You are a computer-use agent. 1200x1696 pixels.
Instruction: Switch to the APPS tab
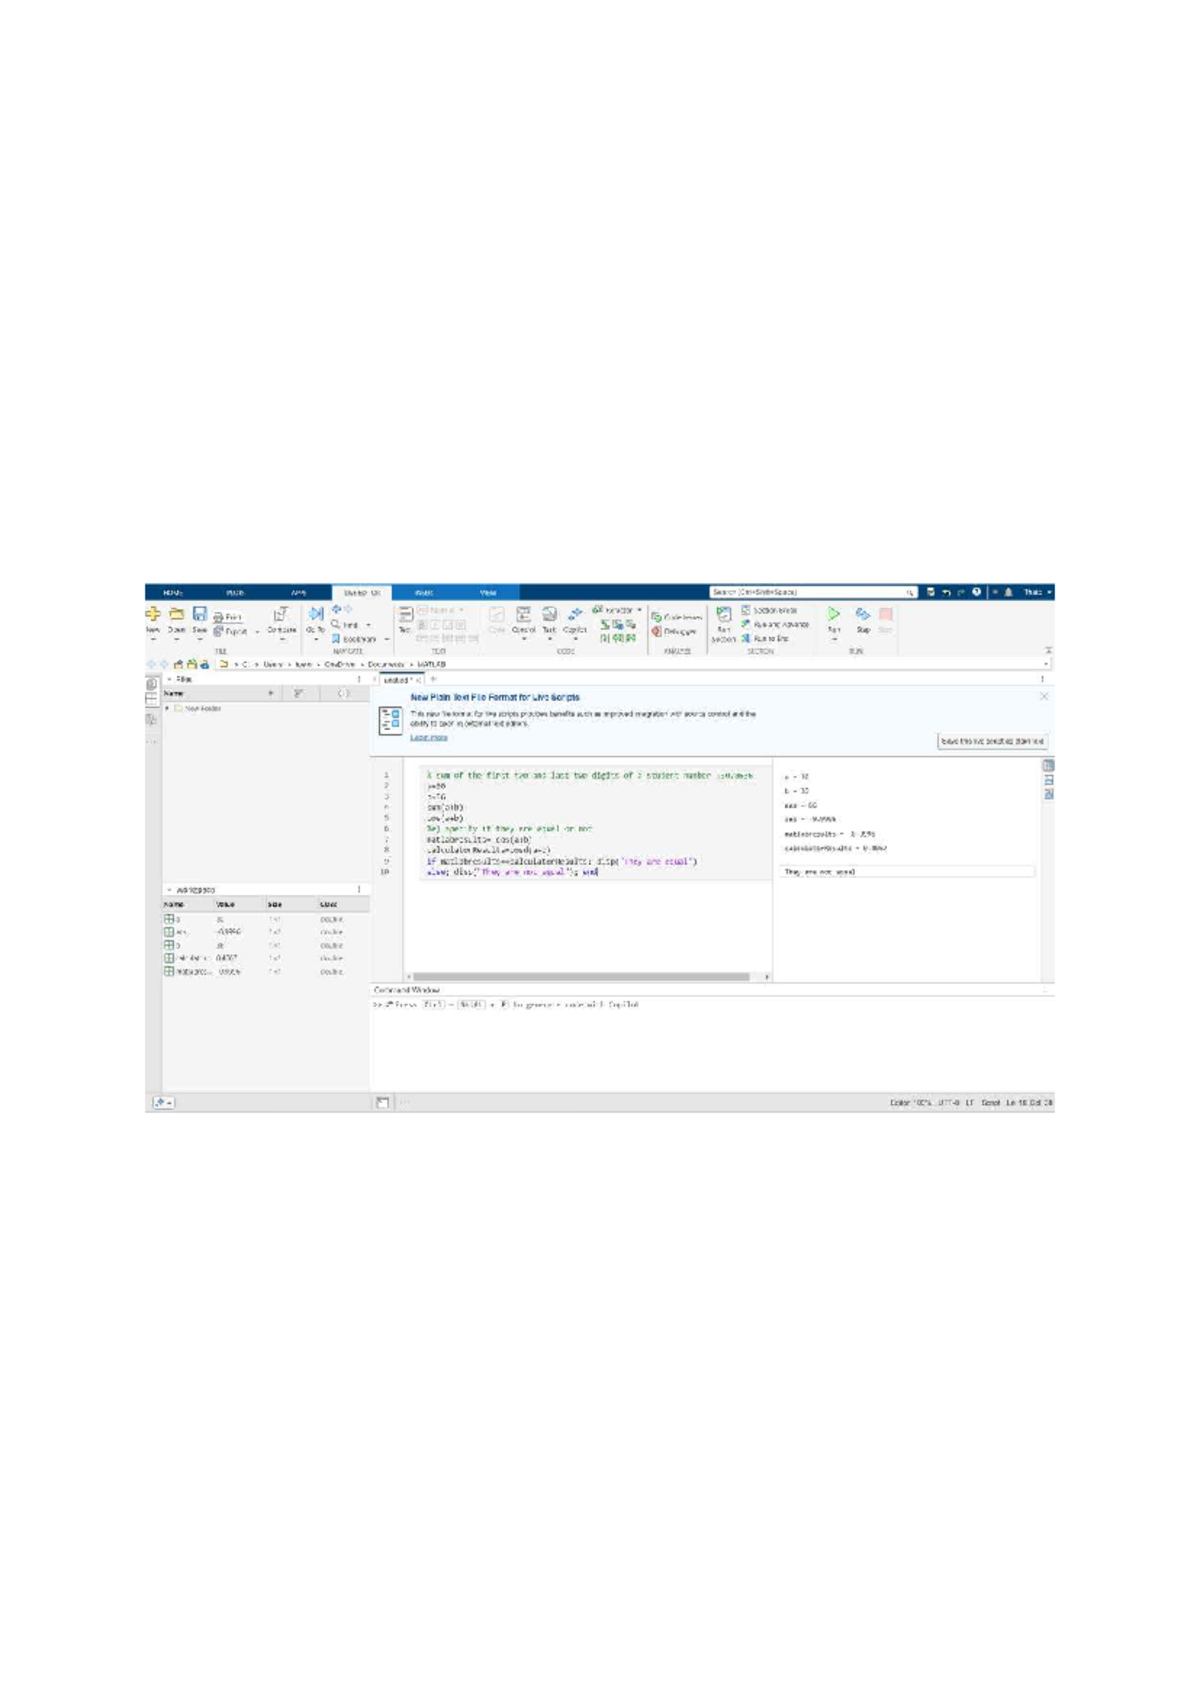[298, 593]
